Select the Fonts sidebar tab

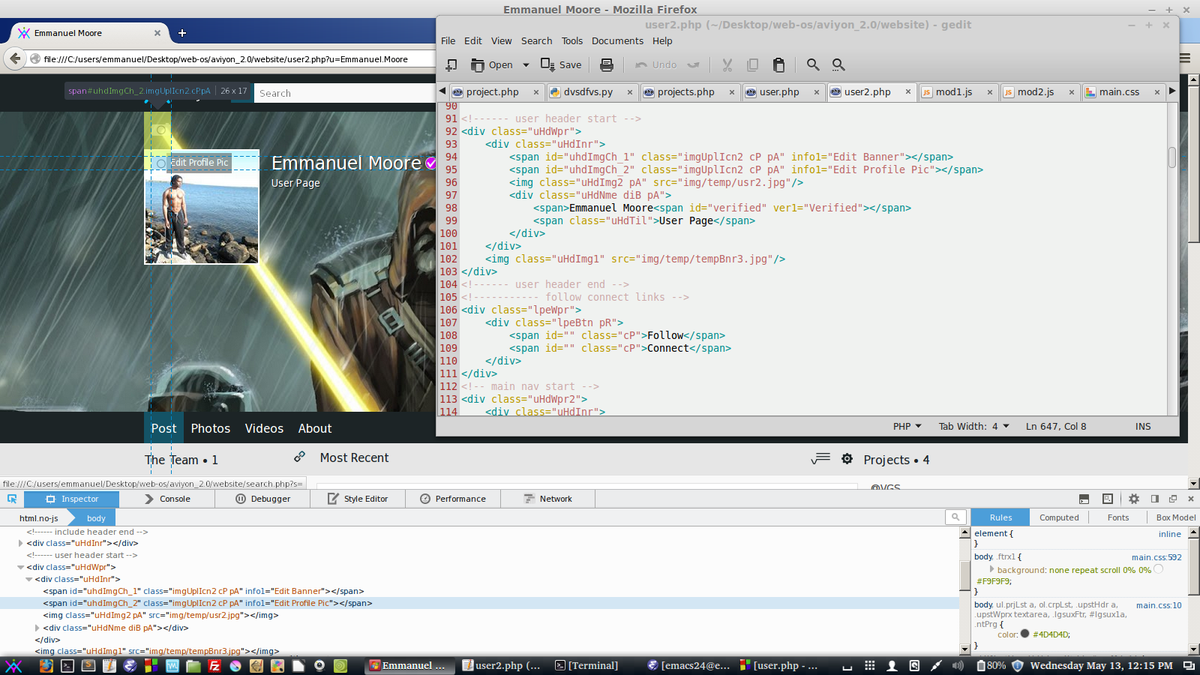[1118, 517]
